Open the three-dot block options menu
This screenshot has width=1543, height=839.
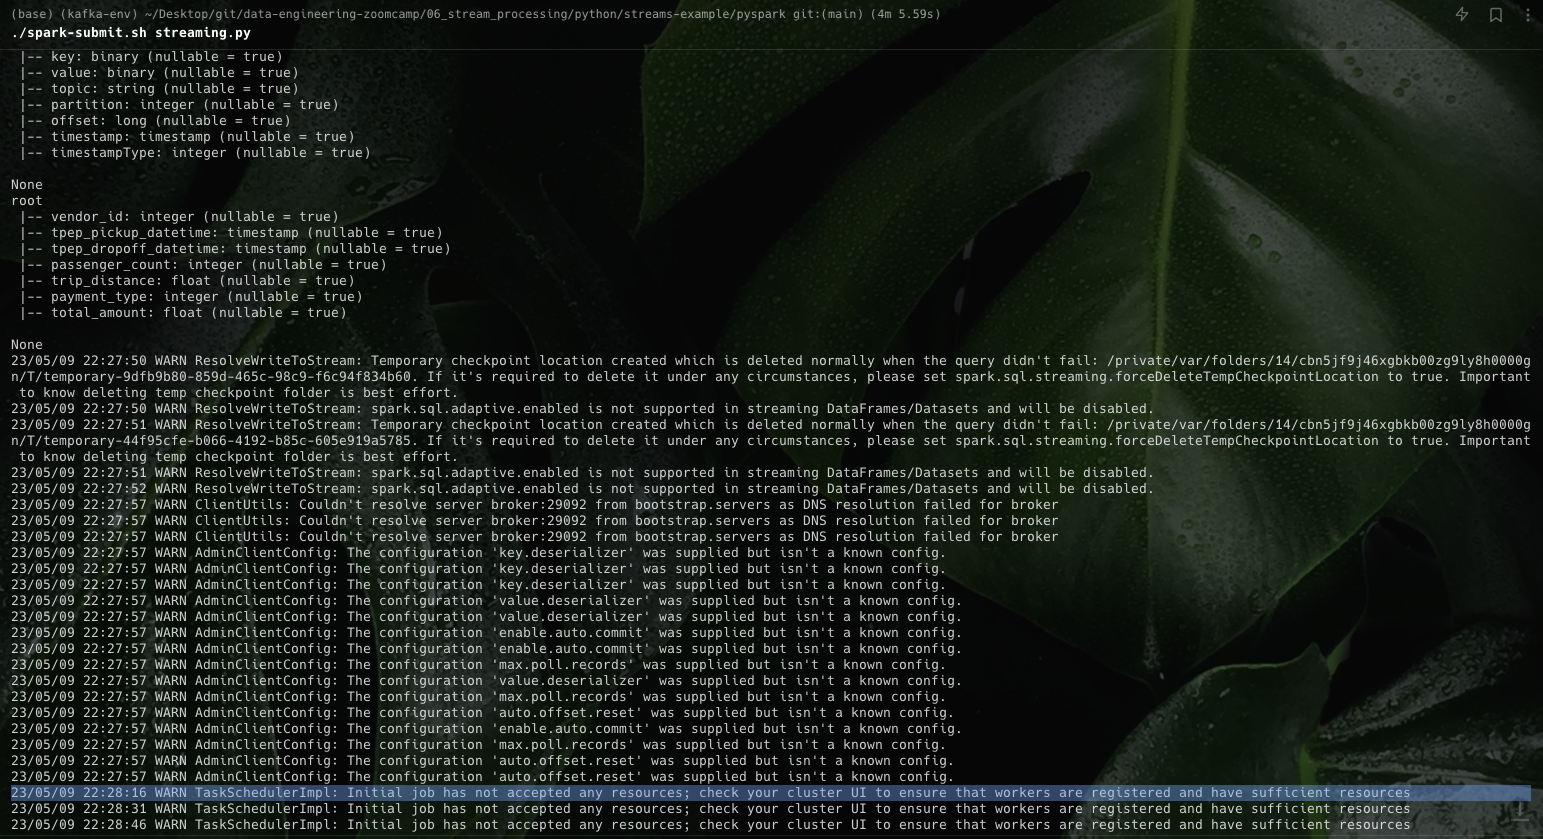pos(1528,14)
